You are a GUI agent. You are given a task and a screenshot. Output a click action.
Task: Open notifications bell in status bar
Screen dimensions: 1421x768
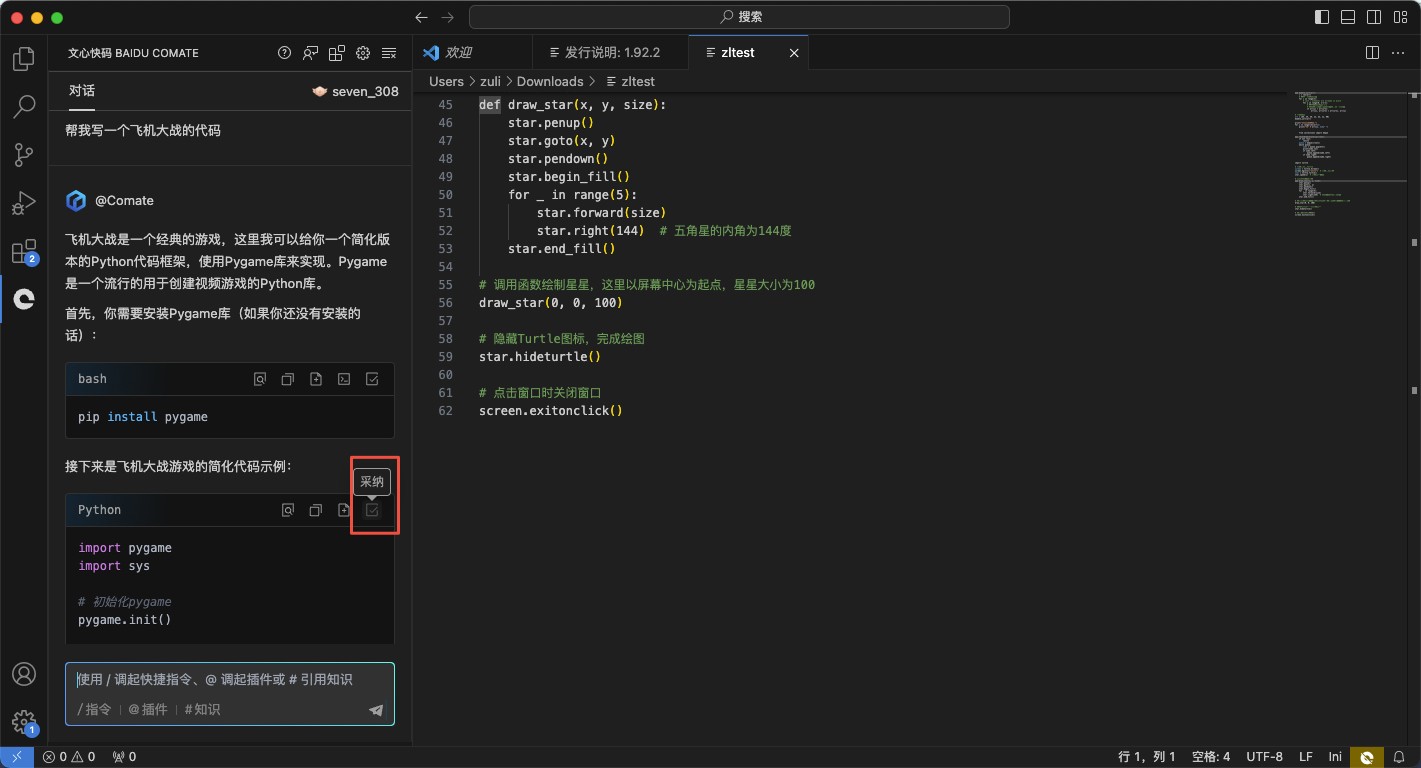pyautogui.click(x=1401, y=757)
